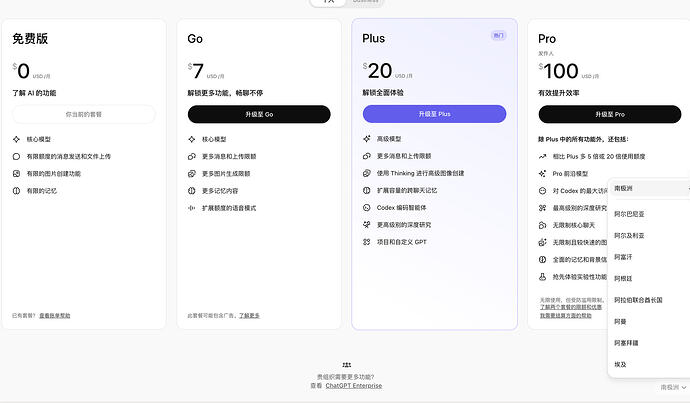Click the icon beside 使用 Thinking 进行高级图像创建
Screen dimensions: 690x403
tap(367, 173)
